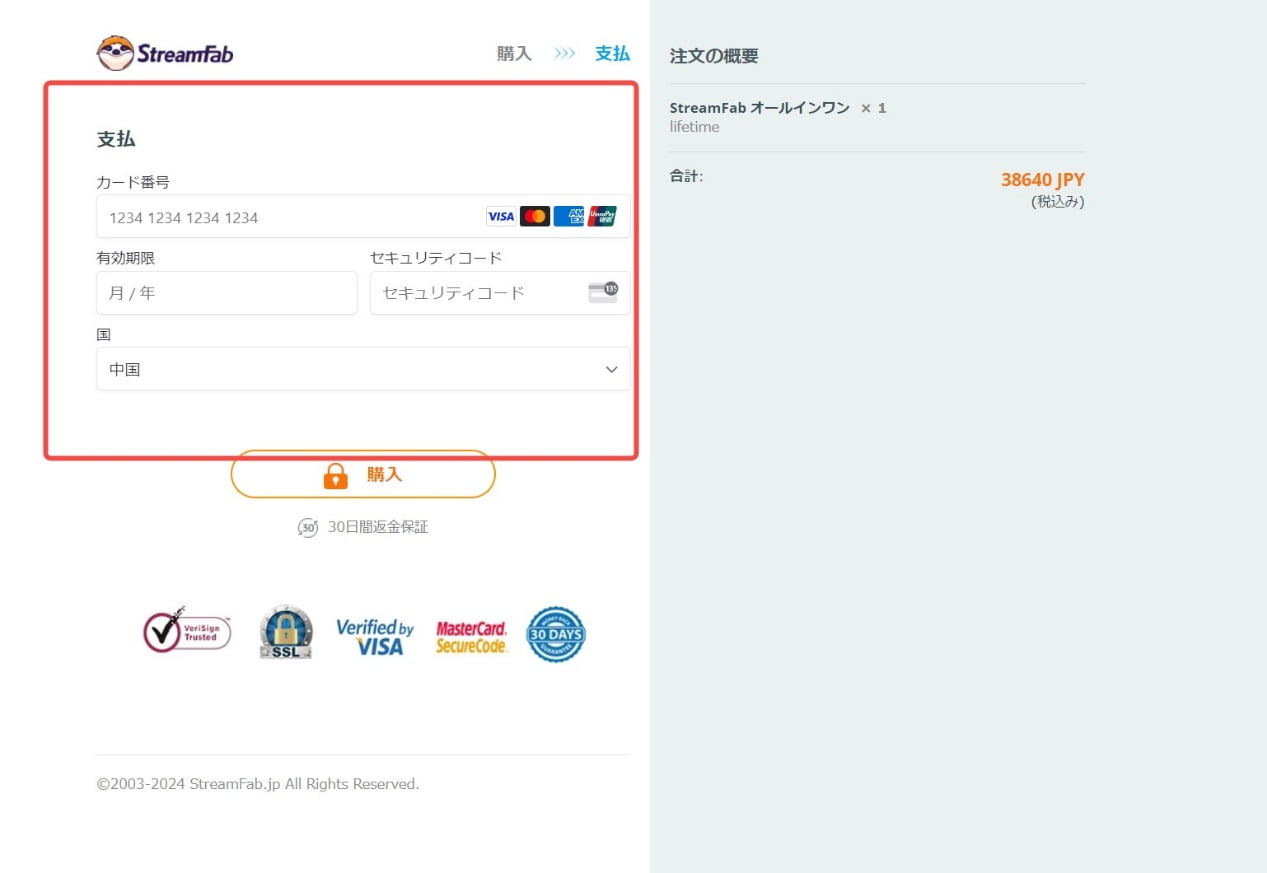Image resolution: width=1267 pixels, height=873 pixels.
Task: Click the 30-day refund guarantee icon
Action: [x=308, y=527]
